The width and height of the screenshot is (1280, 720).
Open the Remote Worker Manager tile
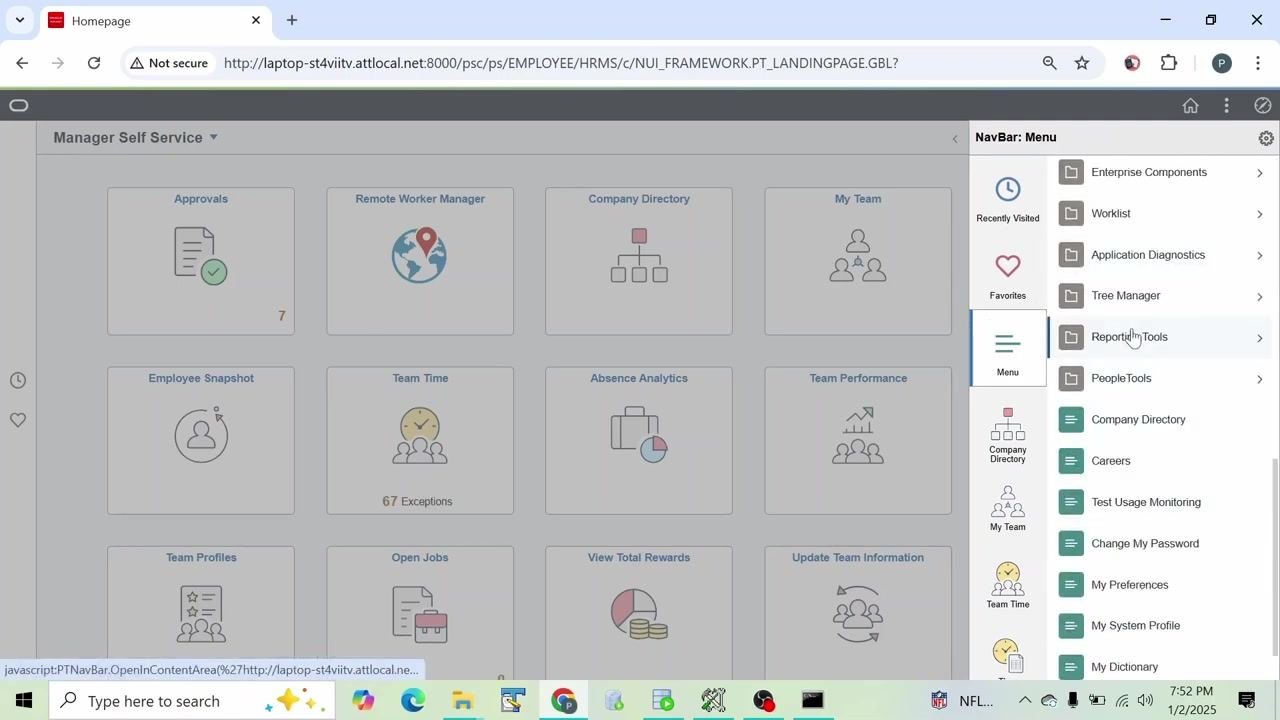tap(420, 261)
